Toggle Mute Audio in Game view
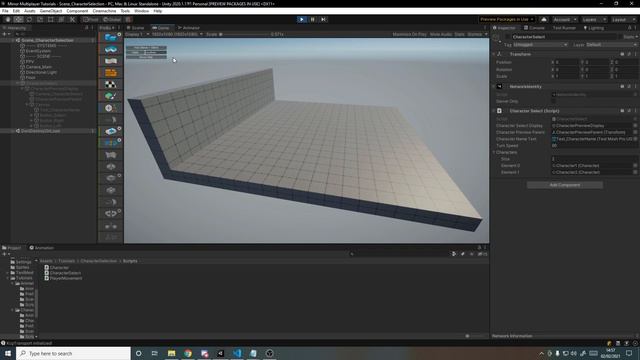640x360 pixels. (441, 34)
